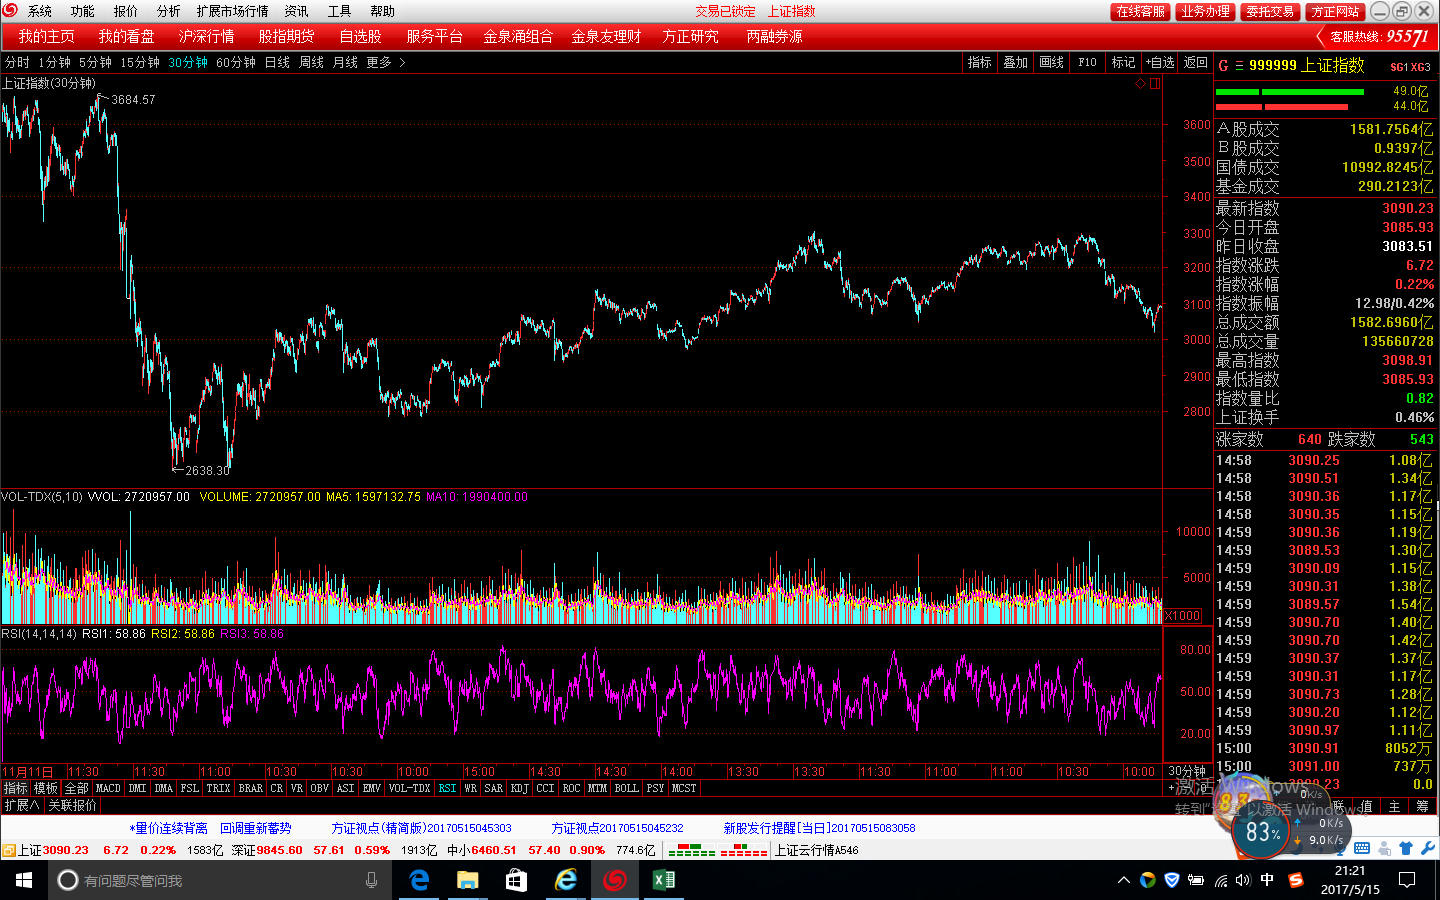
Task: Click the green list icon next to 999999
Action: click(1239, 66)
